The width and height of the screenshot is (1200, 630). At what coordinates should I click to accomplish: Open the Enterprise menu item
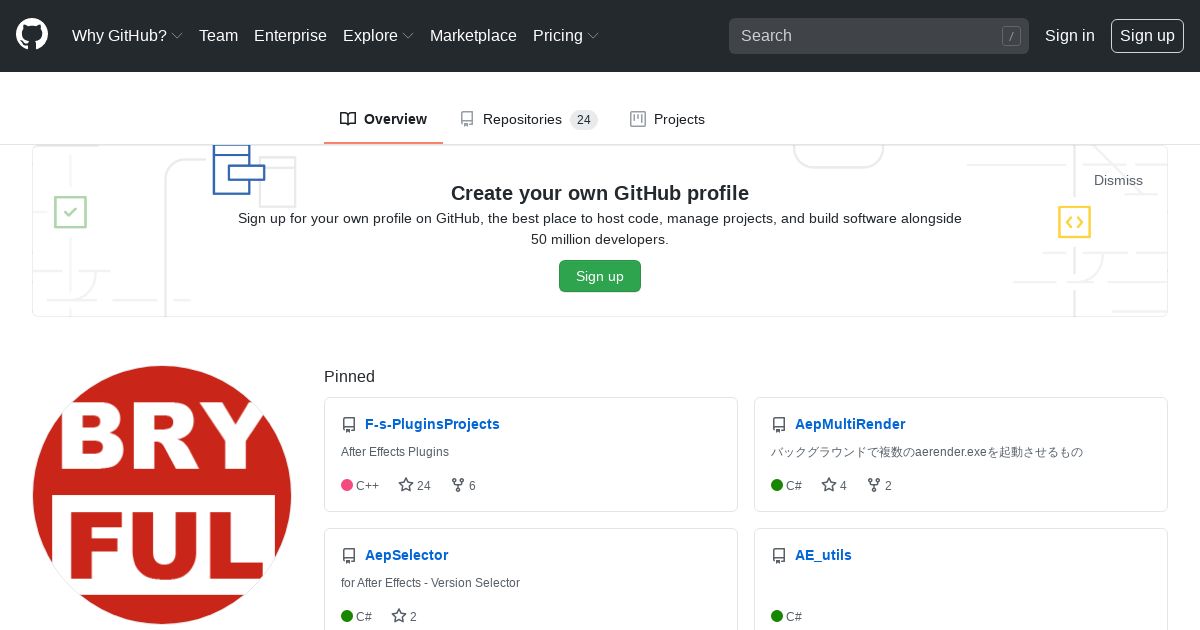[x=290, y=35]
